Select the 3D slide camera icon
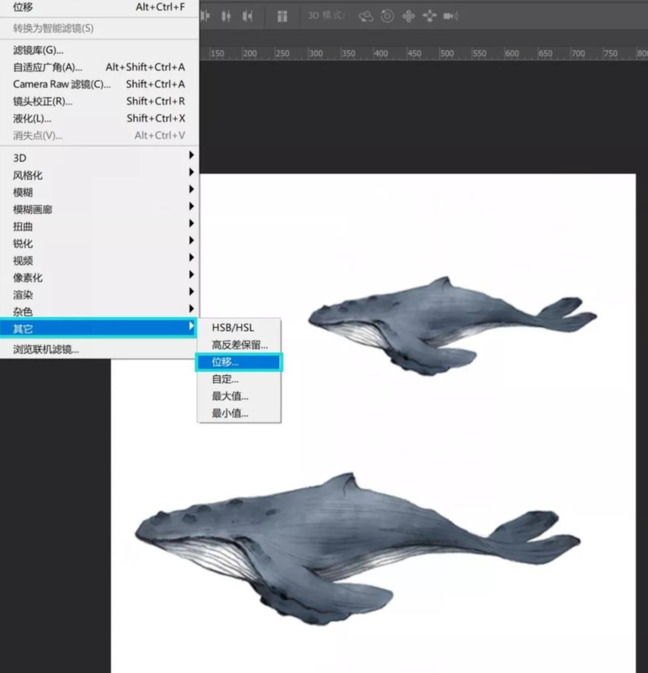The height and width of the screenshot is (673, 648). point(429,16)
